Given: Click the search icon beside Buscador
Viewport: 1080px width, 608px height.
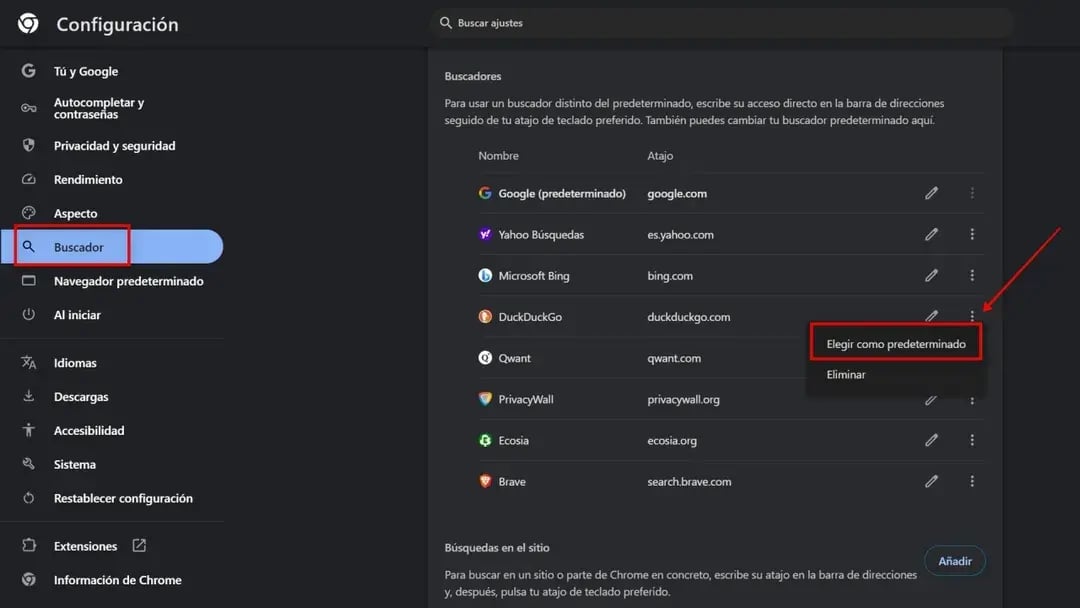Looking at the screenshot, I should [28, 246].
